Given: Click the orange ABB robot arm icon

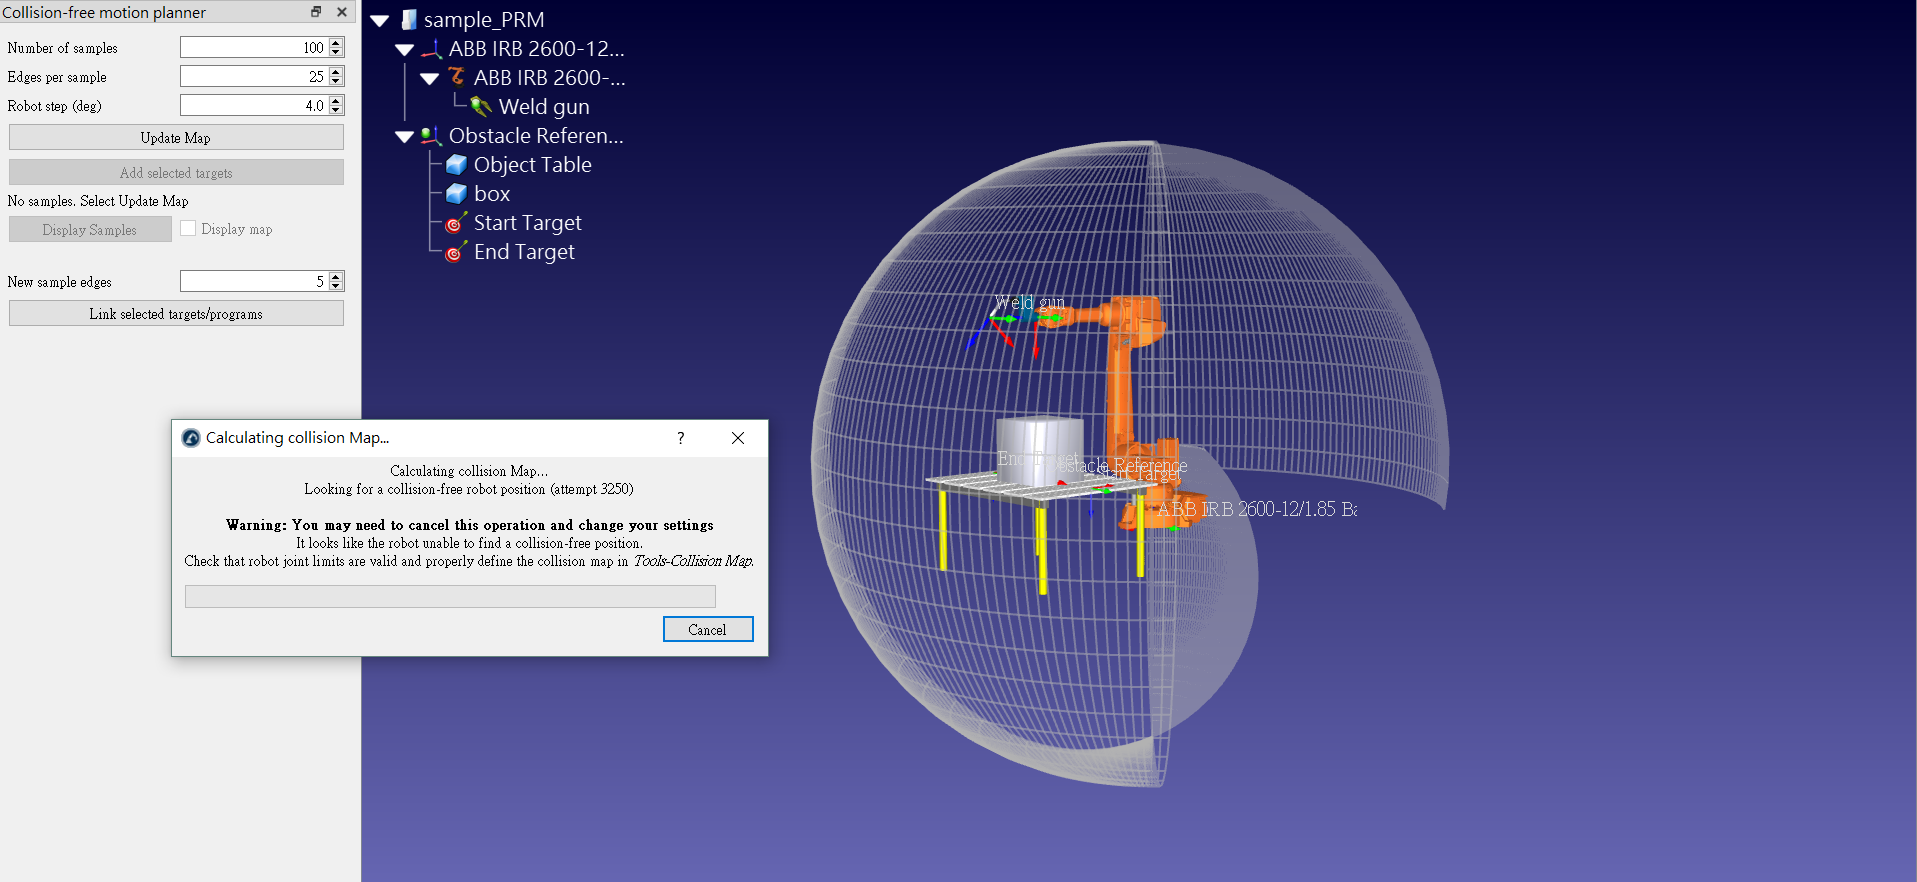Looking at the screenshot, I should click(457, 78).
